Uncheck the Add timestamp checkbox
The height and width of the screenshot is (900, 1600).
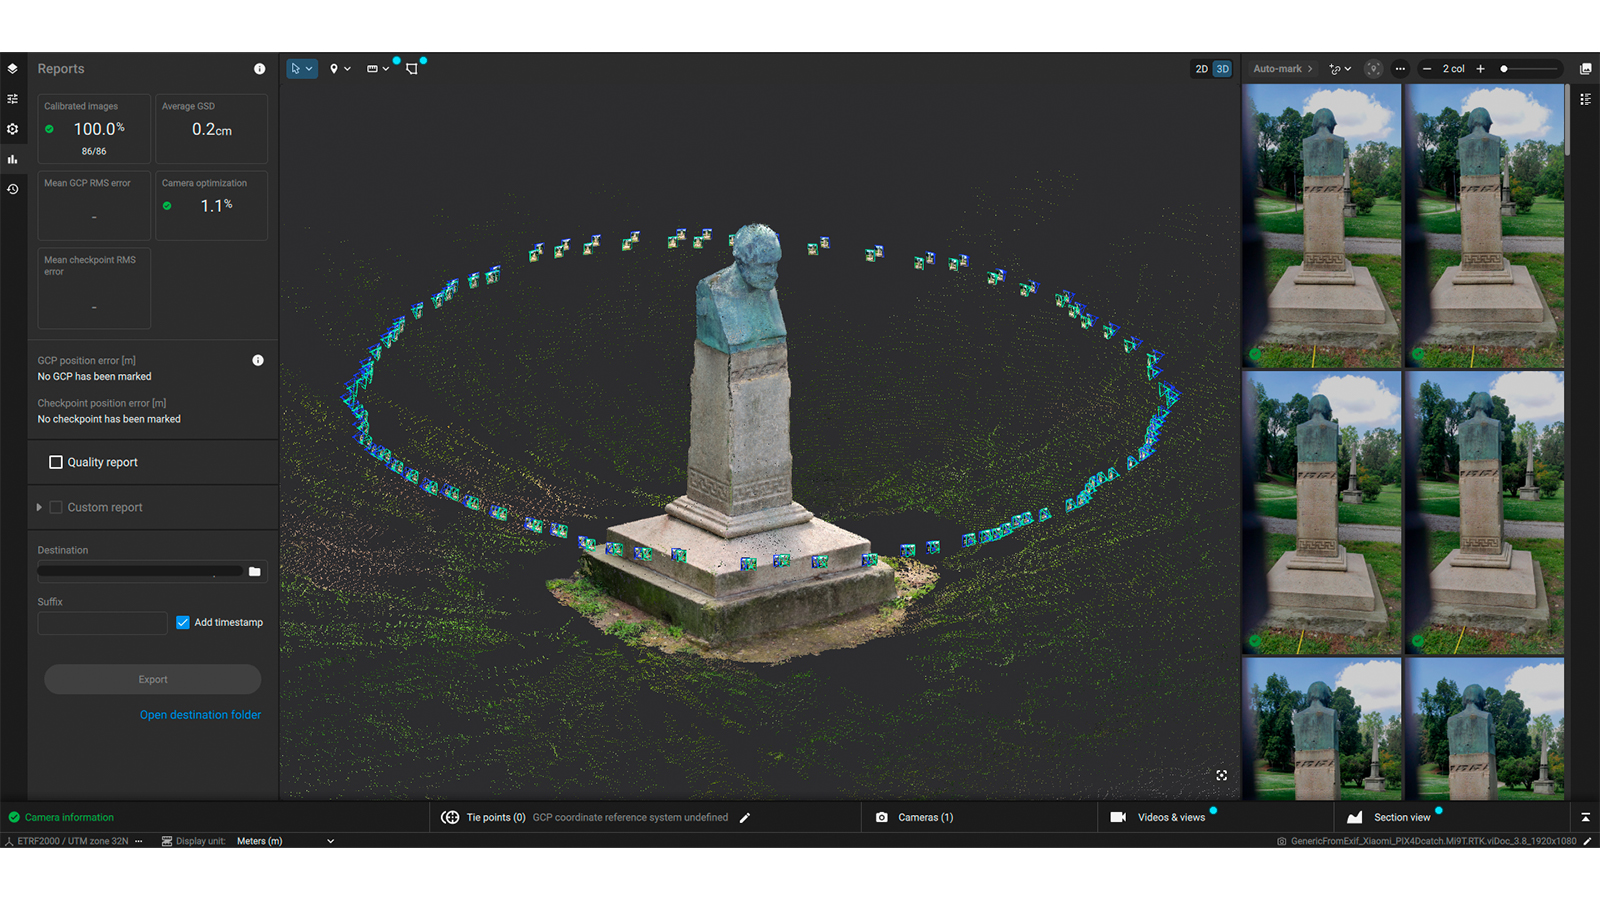[183, 622]
